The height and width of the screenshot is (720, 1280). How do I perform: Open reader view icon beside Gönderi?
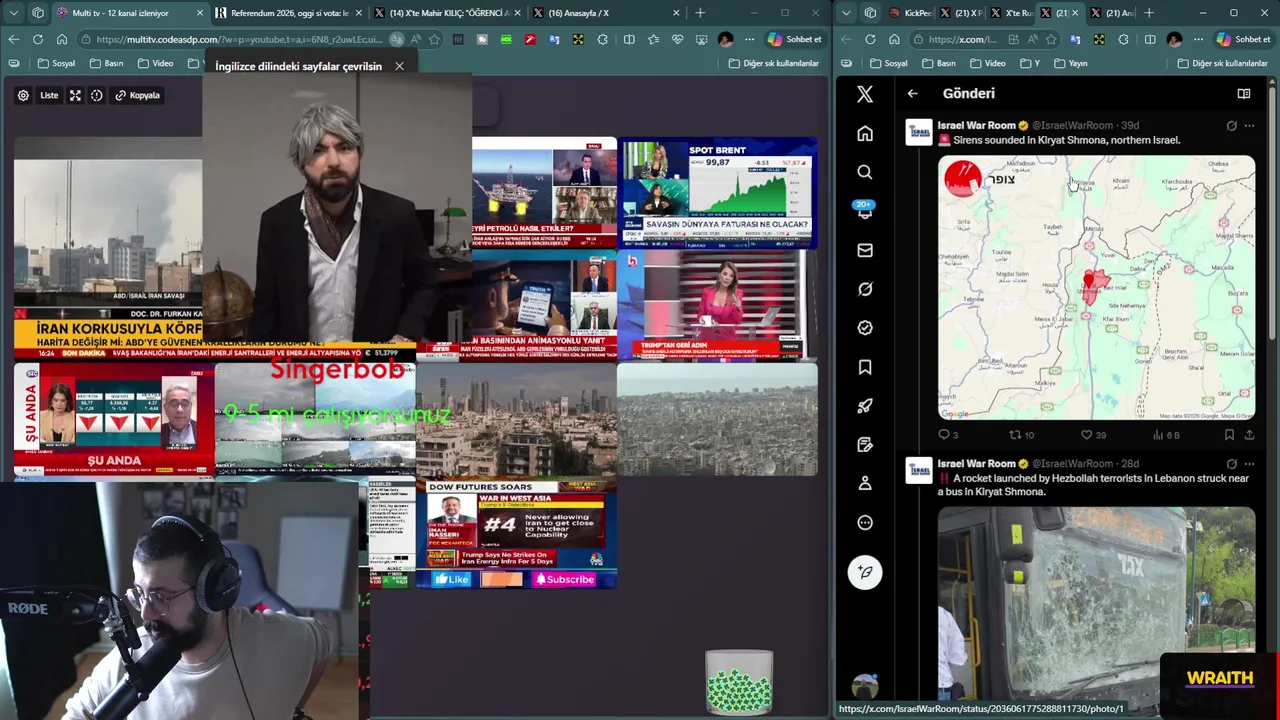1243,93
